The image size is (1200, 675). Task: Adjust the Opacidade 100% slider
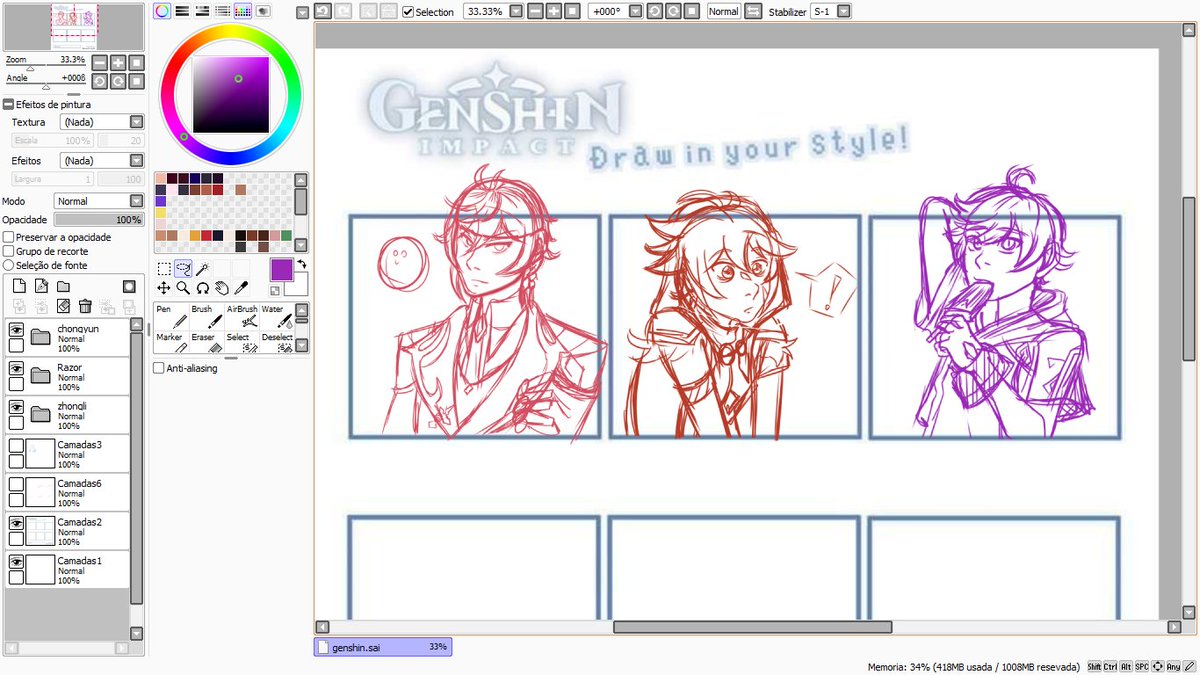tap(99, 219)
